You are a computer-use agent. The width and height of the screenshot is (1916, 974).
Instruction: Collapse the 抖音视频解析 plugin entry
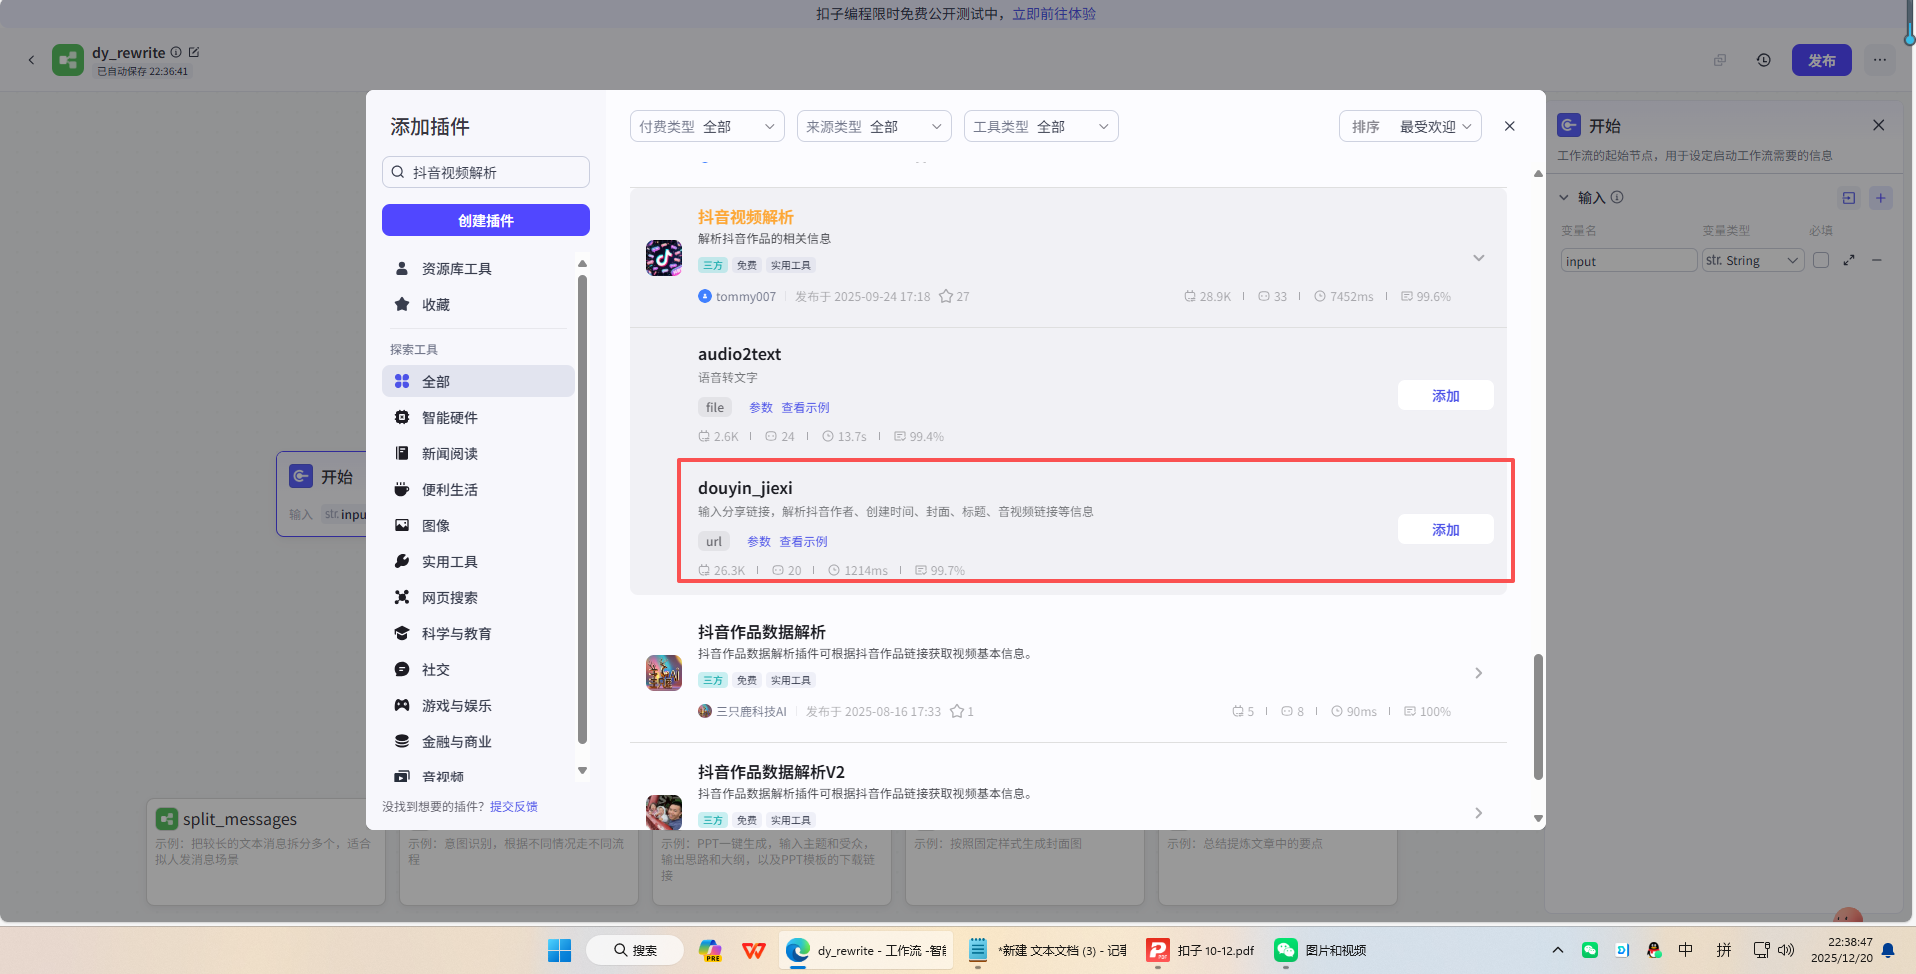point(1478,258)
